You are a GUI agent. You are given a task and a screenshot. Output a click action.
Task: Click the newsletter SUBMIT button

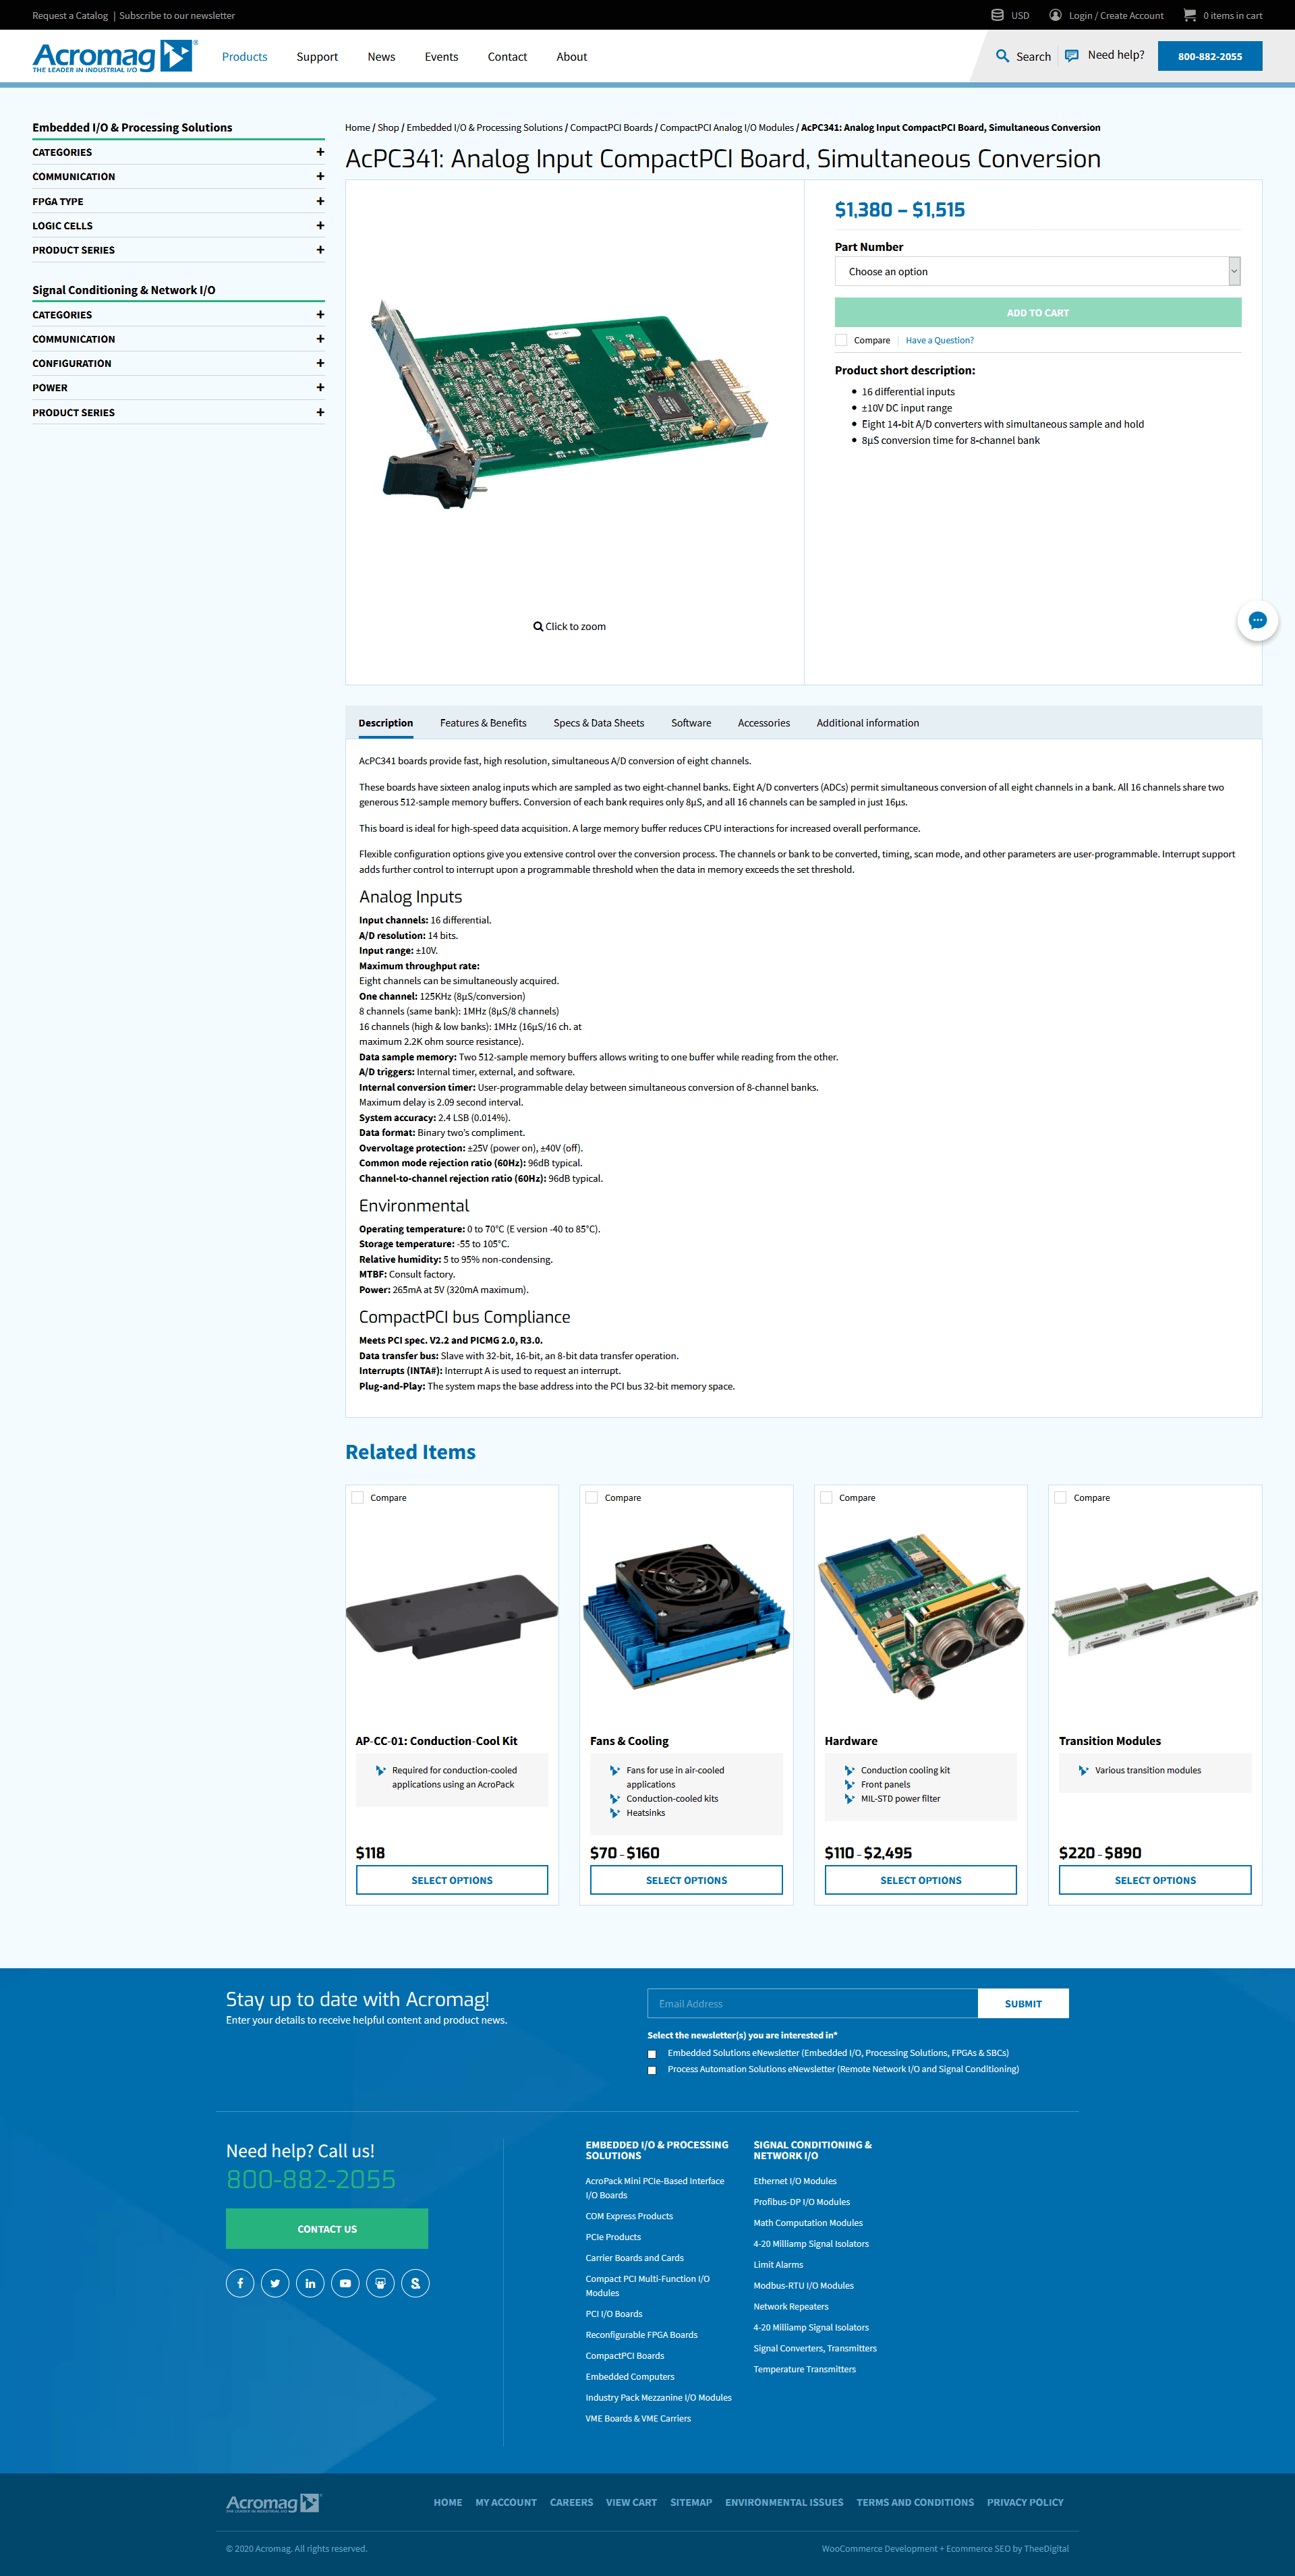point(1023,2004)
